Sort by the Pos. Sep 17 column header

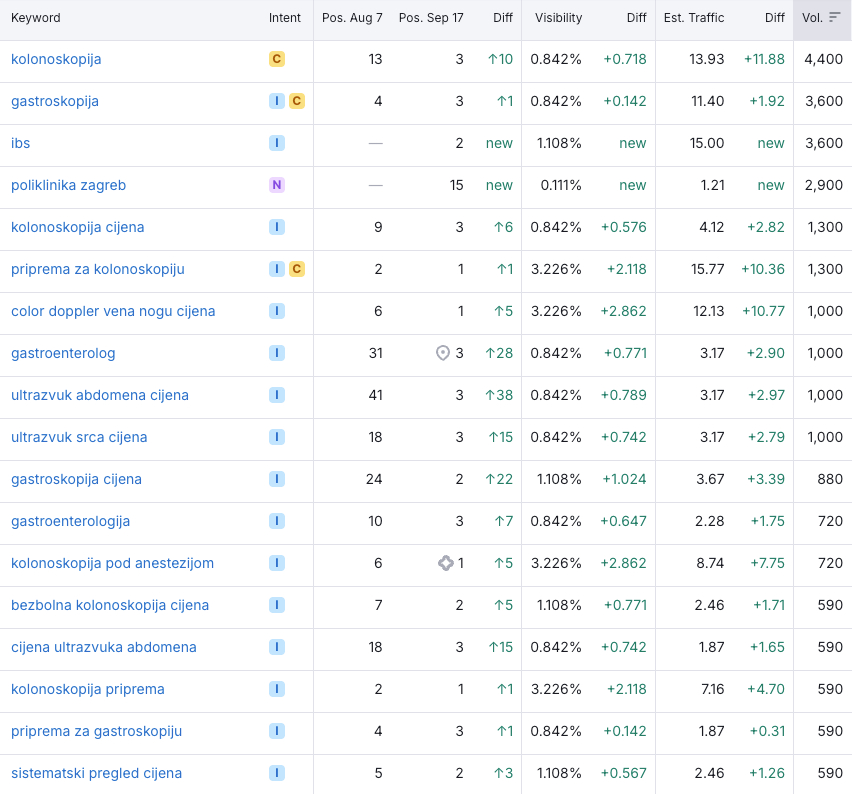pos(431,18)
